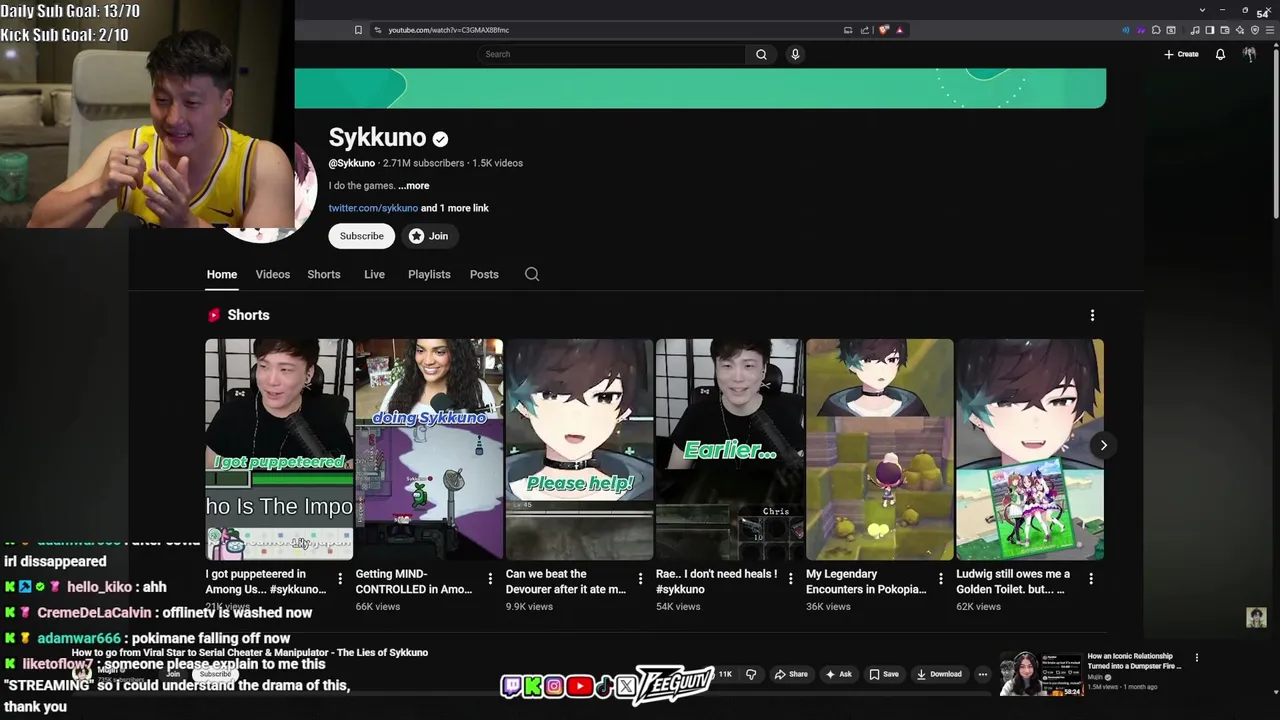Open Ludwig Golden Toilet short thumbnail
Screen dimensions: 1280x720
[1030, 449]
